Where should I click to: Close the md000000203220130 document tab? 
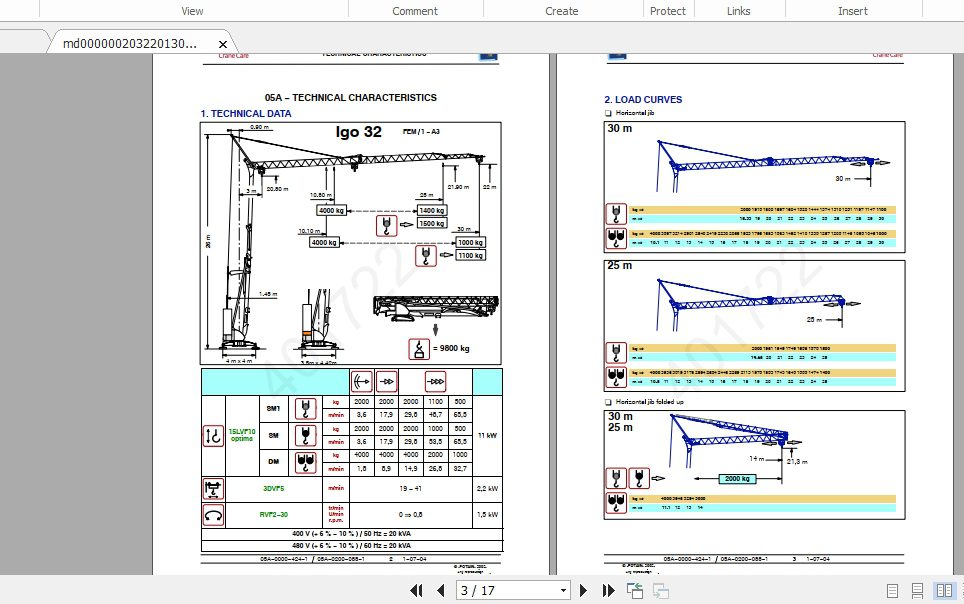[222, 44]
